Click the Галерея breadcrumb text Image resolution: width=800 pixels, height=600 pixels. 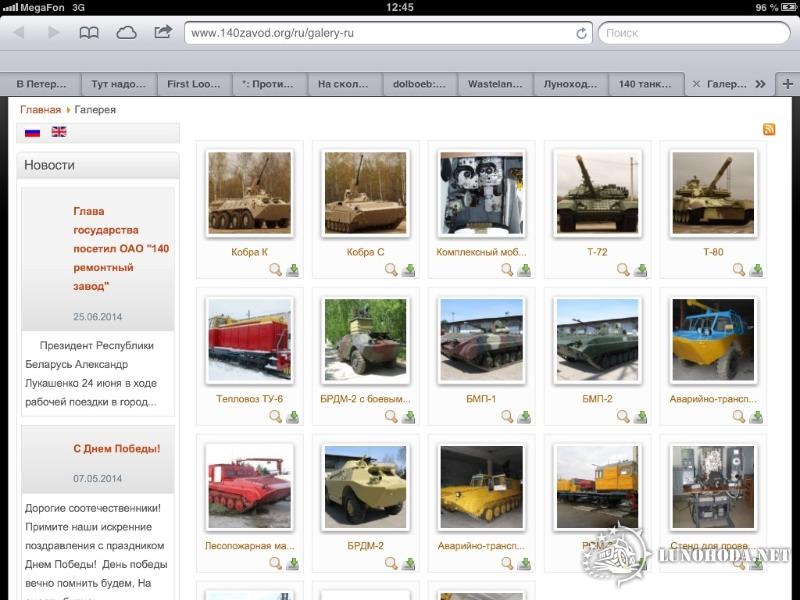coord(95,110)
